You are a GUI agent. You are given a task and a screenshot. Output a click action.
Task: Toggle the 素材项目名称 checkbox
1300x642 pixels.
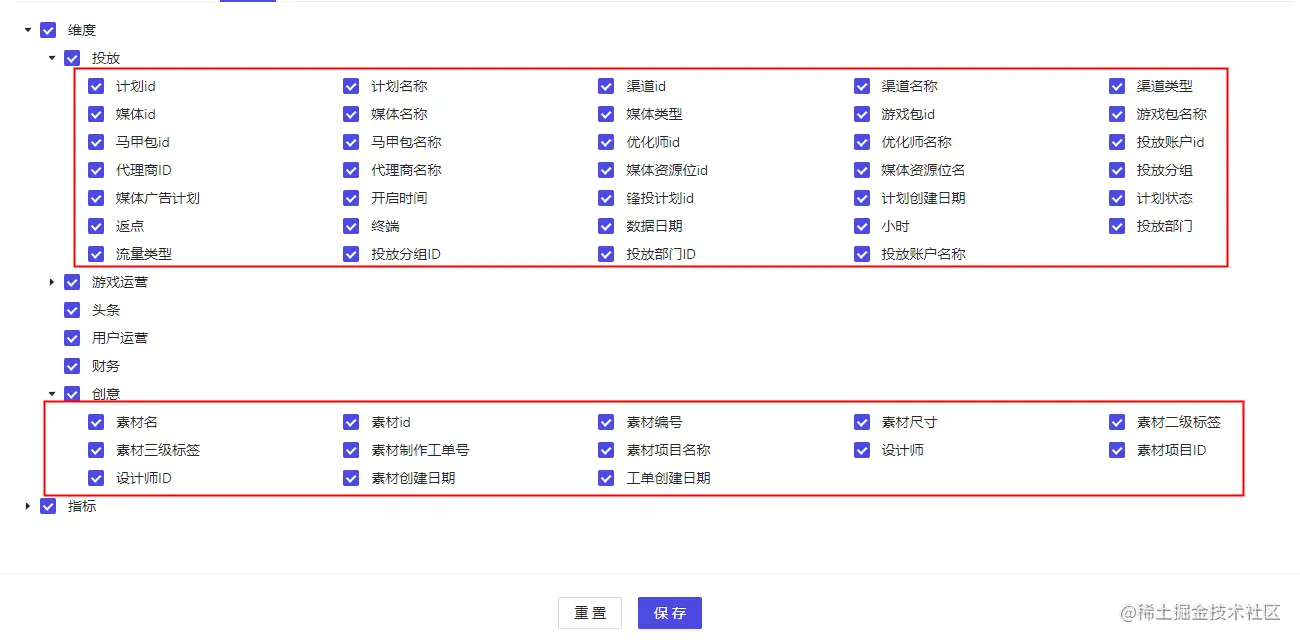(x=606, y=450)
